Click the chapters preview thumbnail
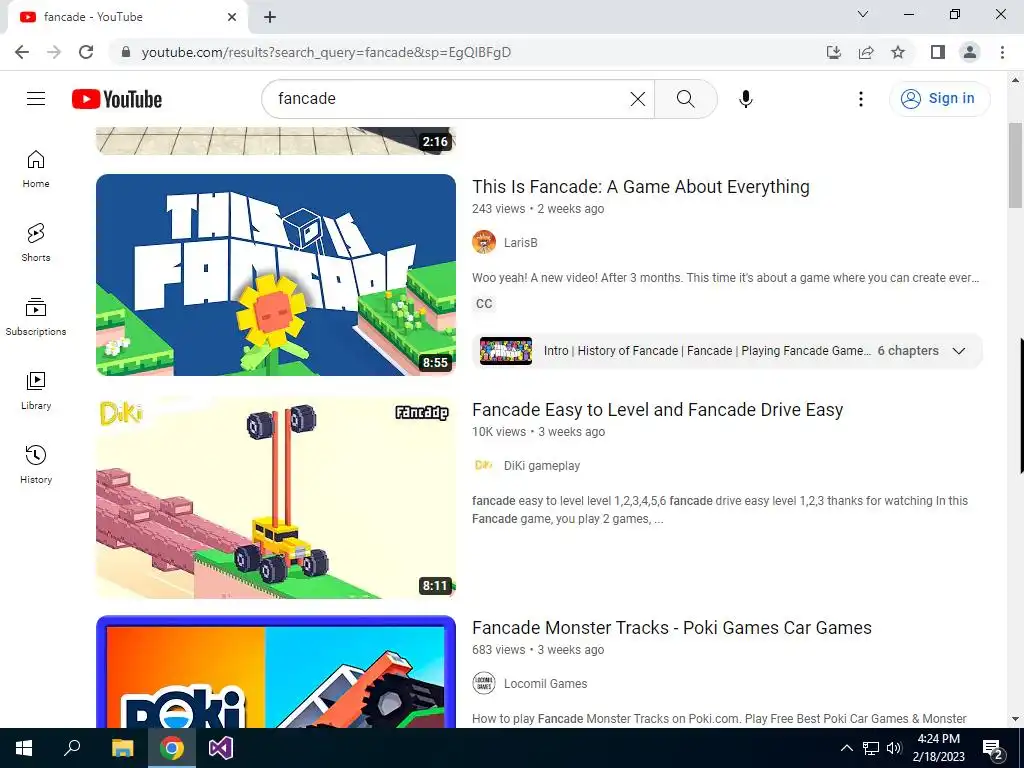 click(505, 351)
